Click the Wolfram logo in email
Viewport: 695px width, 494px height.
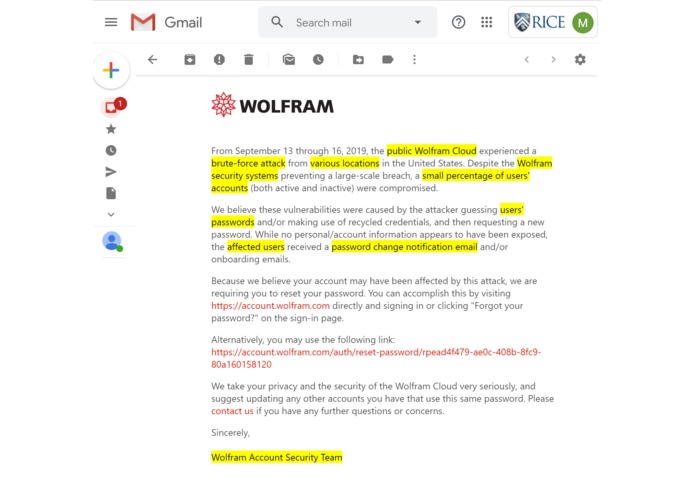coord(273,105)
